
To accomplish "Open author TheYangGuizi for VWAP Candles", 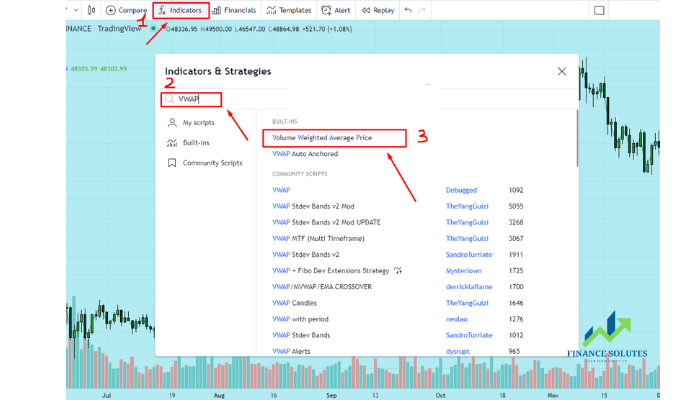I will pyautogui.click(x=467, y=303).
